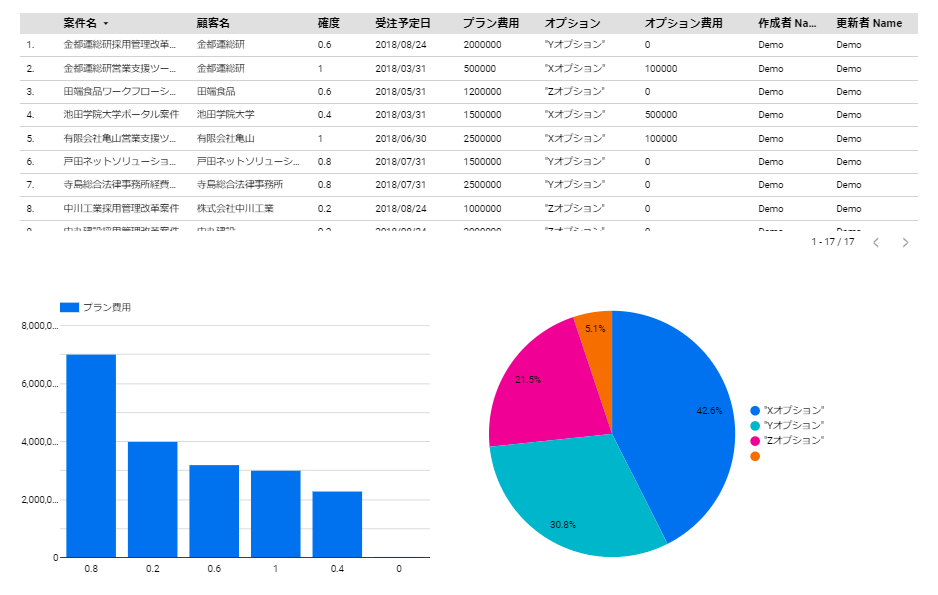This screenshot has height=595, width=938.
Task: Select the 5.1% orange pie slice
Action: pos(596,335)
